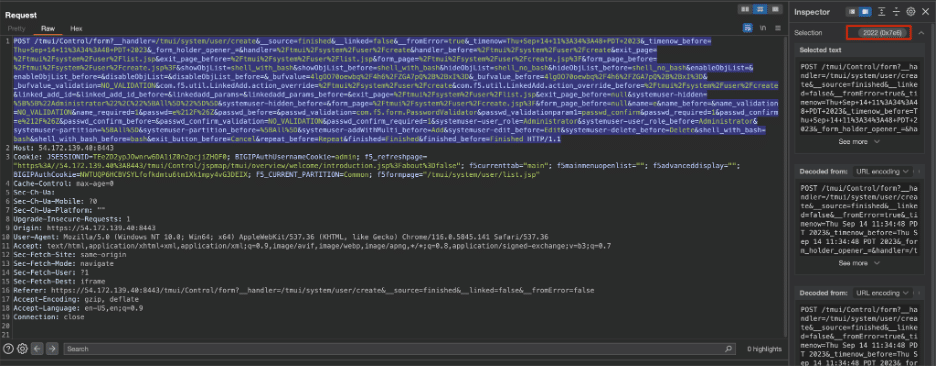Click the Connection: close line

pos(48,317)
